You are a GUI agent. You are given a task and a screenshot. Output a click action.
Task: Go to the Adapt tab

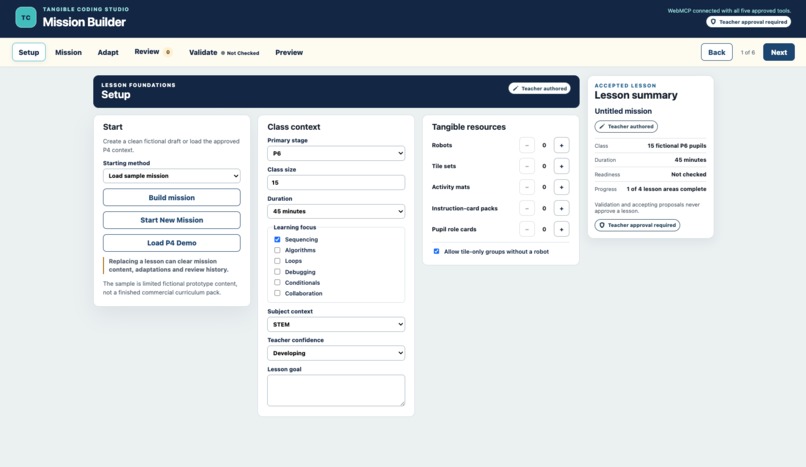[108, 52]
